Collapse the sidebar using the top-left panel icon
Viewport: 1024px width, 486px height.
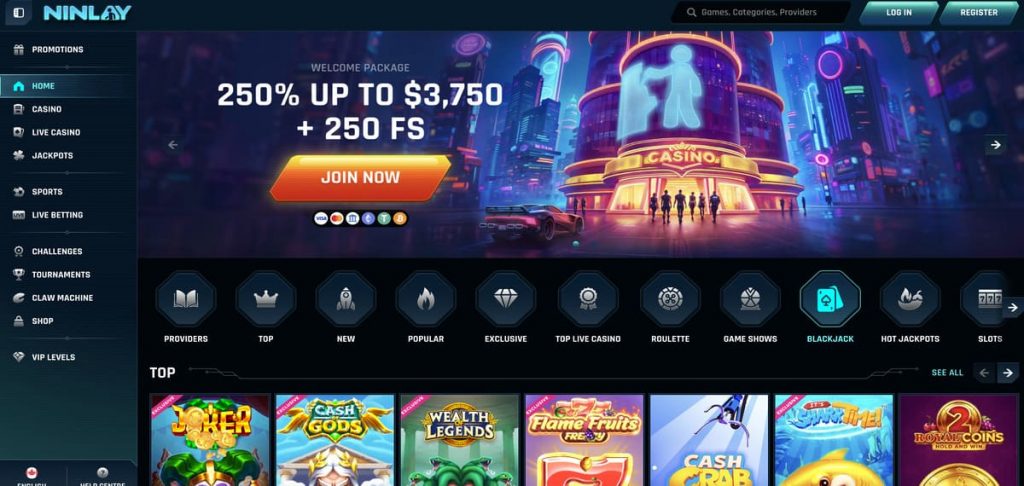18,12
